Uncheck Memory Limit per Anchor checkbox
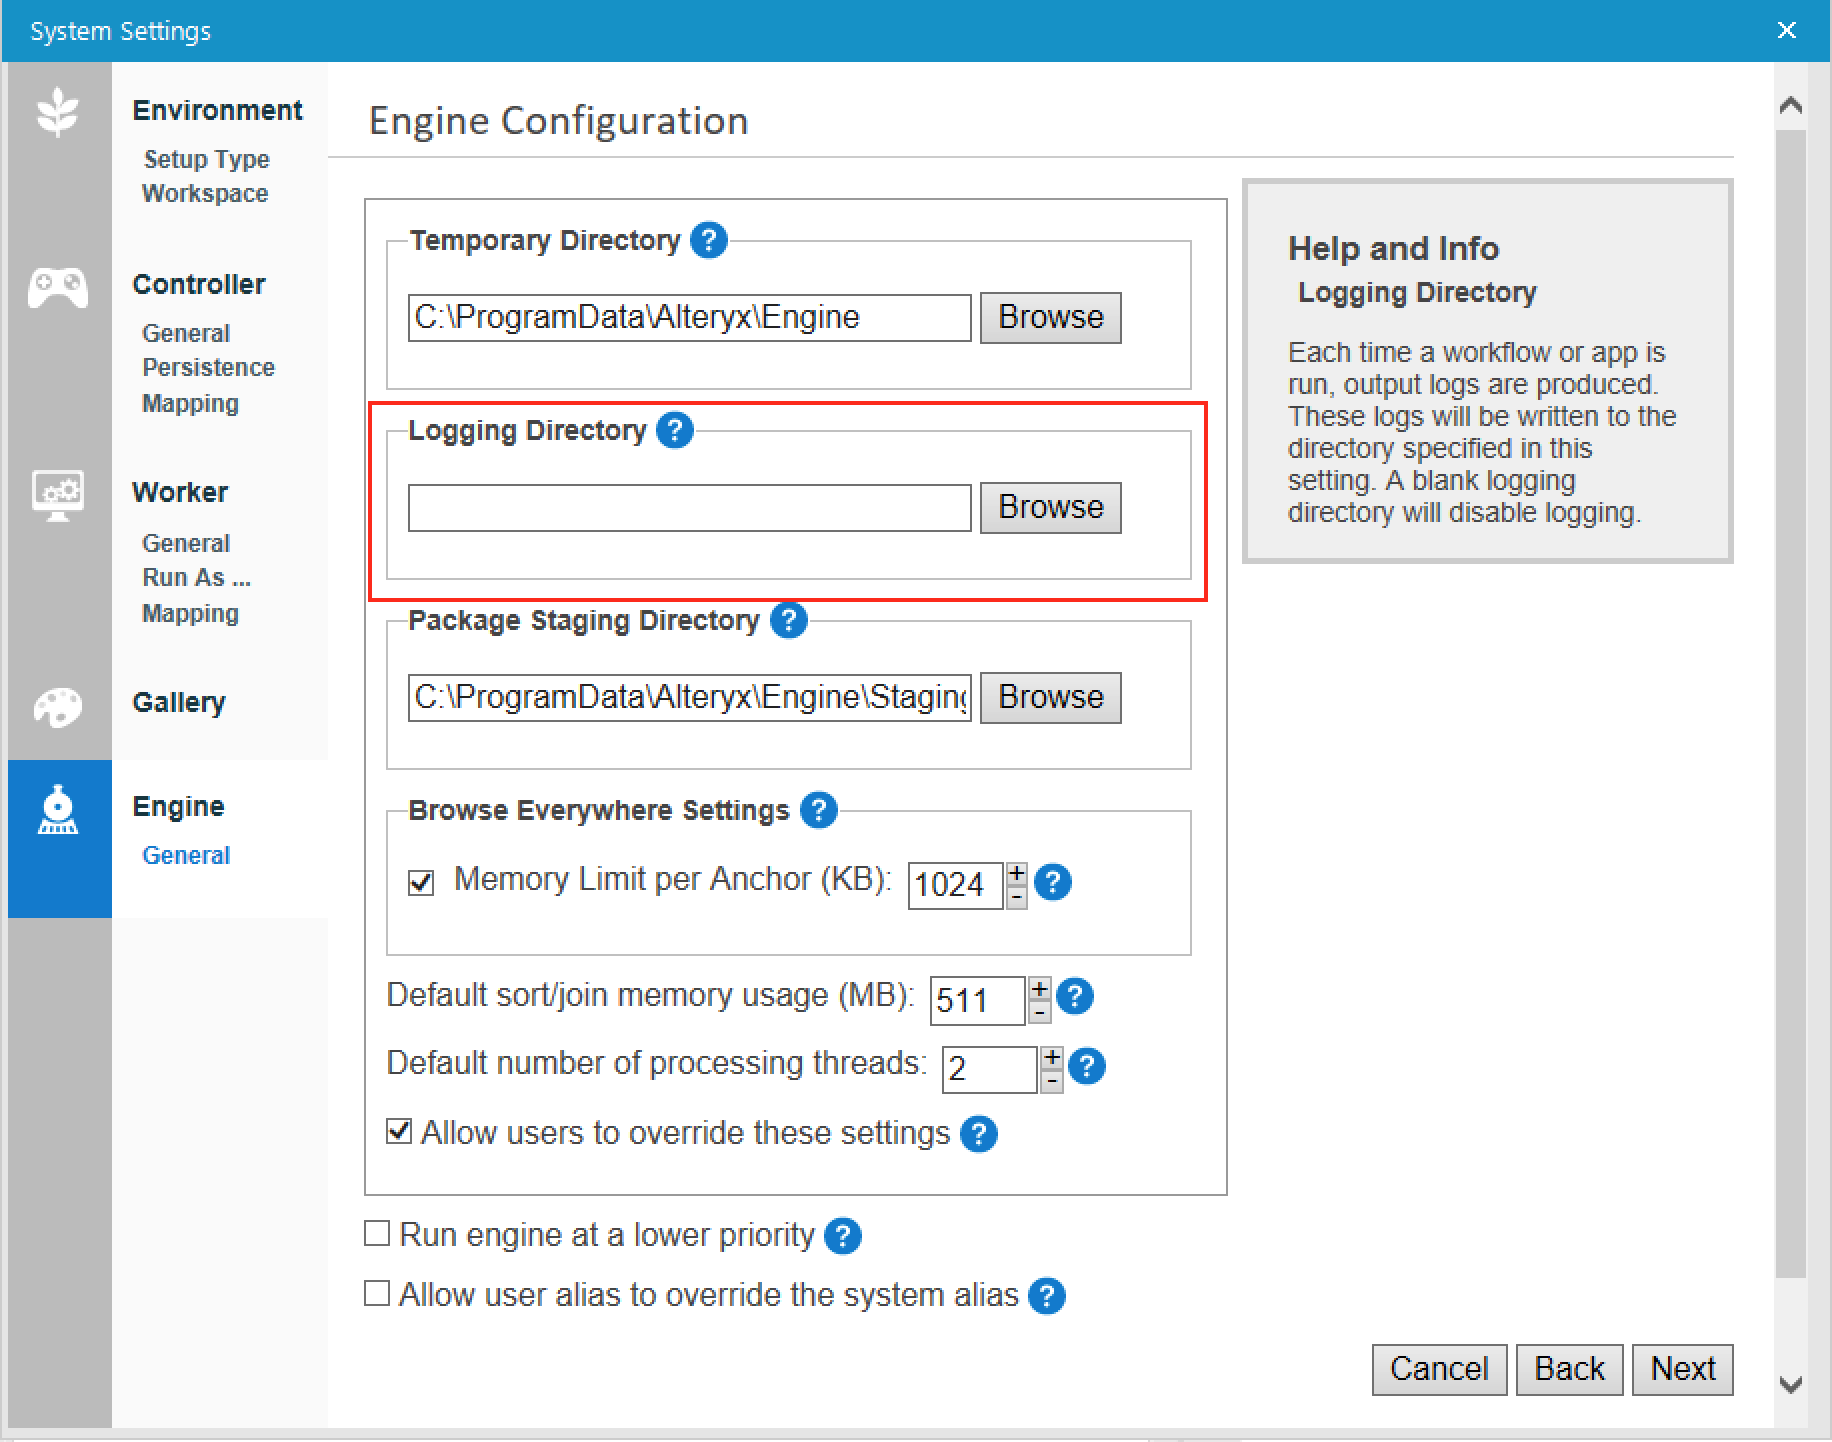 [x=421, y=882]
